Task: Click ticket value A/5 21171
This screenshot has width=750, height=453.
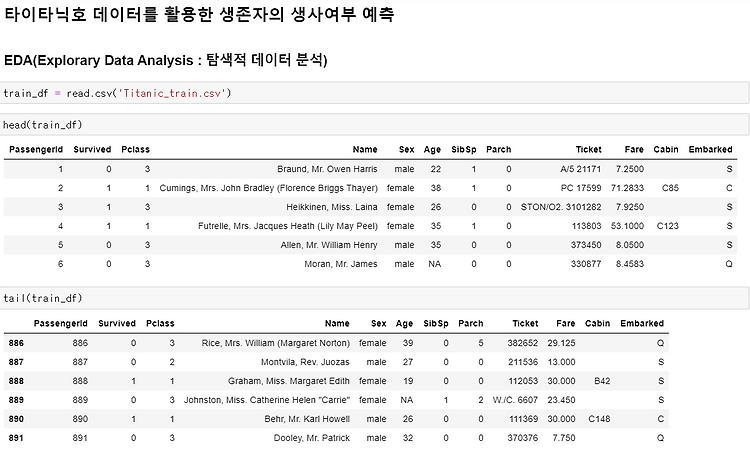Action: click(x=581, y=169)
